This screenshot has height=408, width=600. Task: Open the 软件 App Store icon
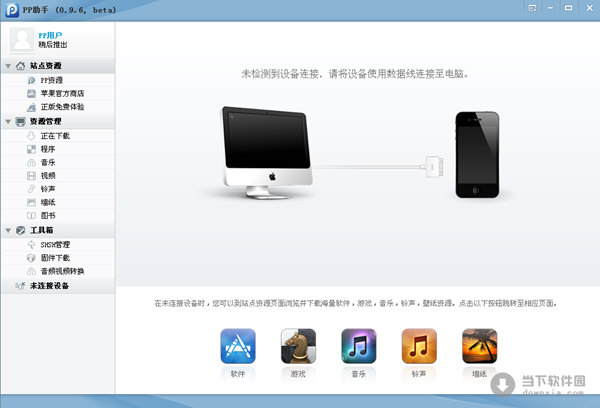[x=238, y=346]
